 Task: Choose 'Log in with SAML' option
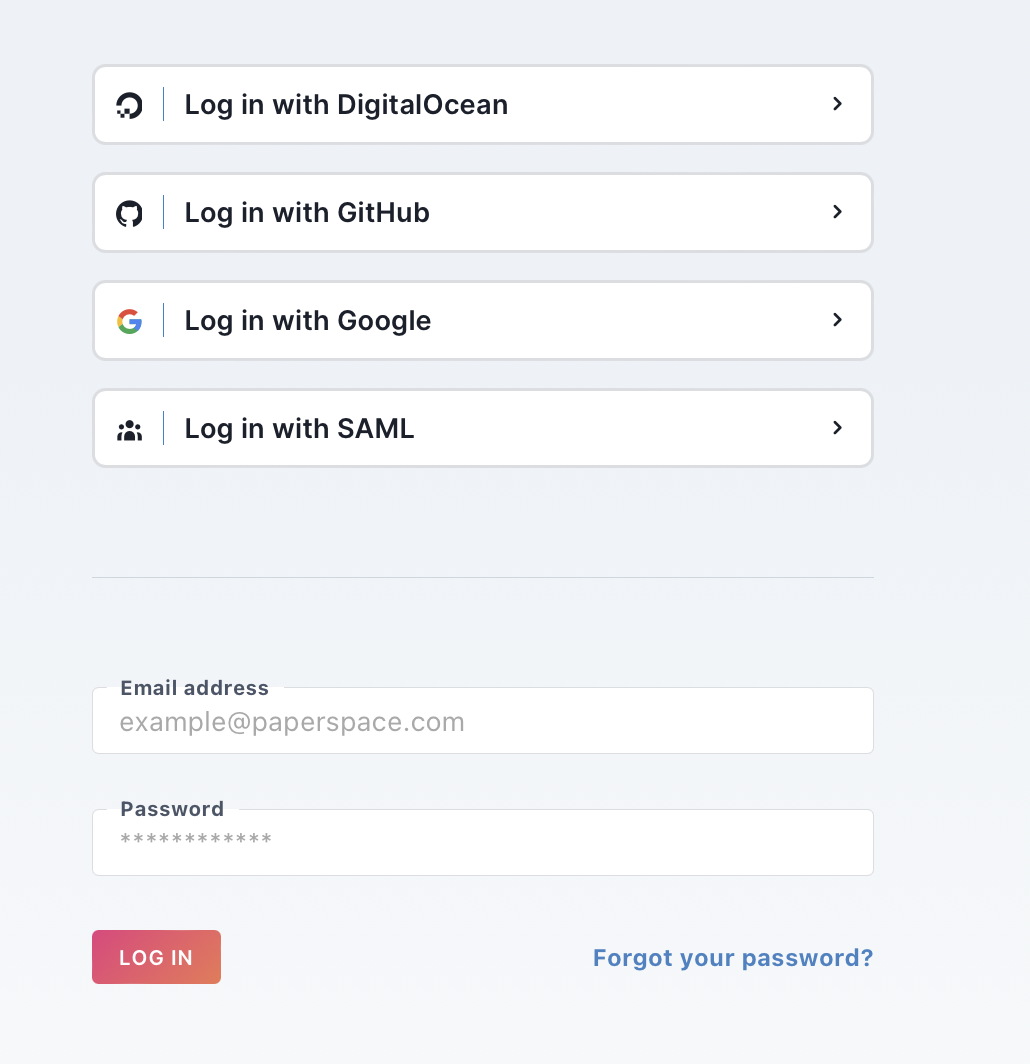[299, 429]
